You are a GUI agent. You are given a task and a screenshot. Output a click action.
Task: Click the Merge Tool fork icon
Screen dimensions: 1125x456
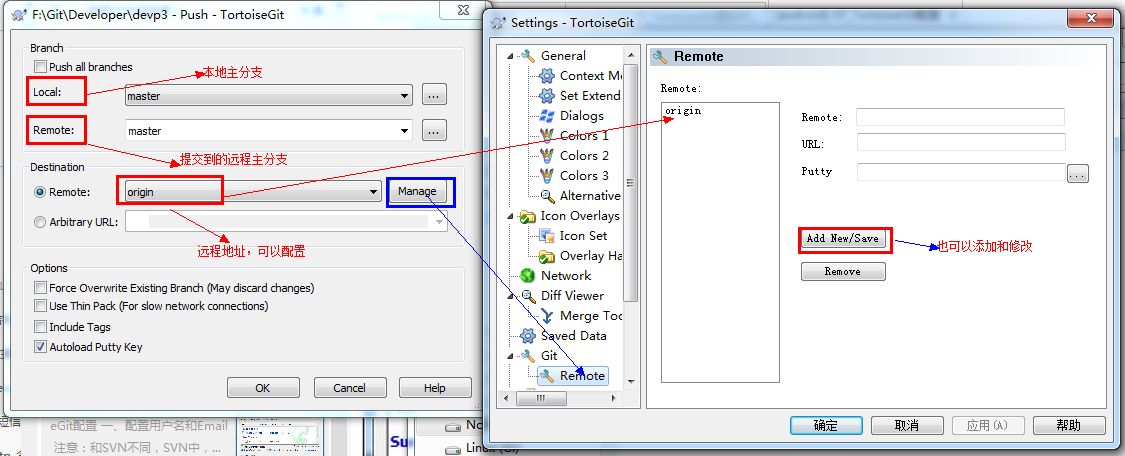547,315
